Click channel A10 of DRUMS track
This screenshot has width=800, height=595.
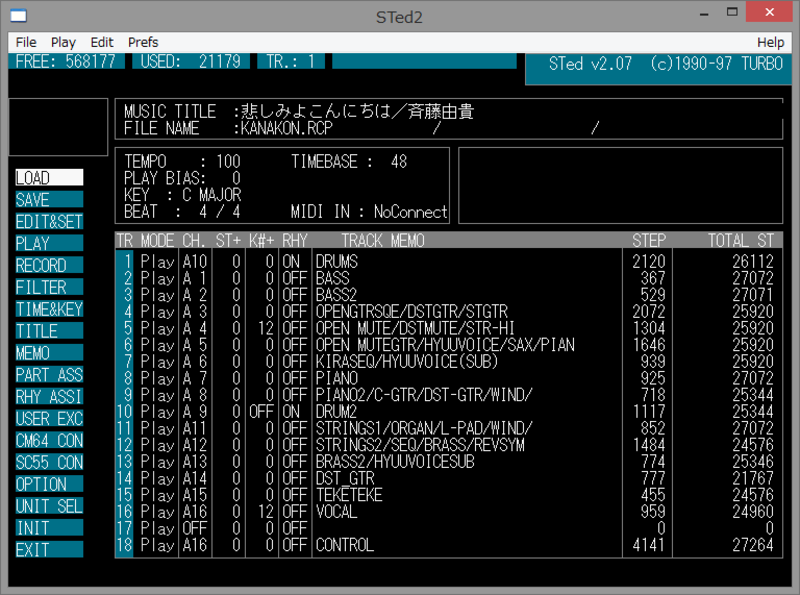click(x=195, y=262)
